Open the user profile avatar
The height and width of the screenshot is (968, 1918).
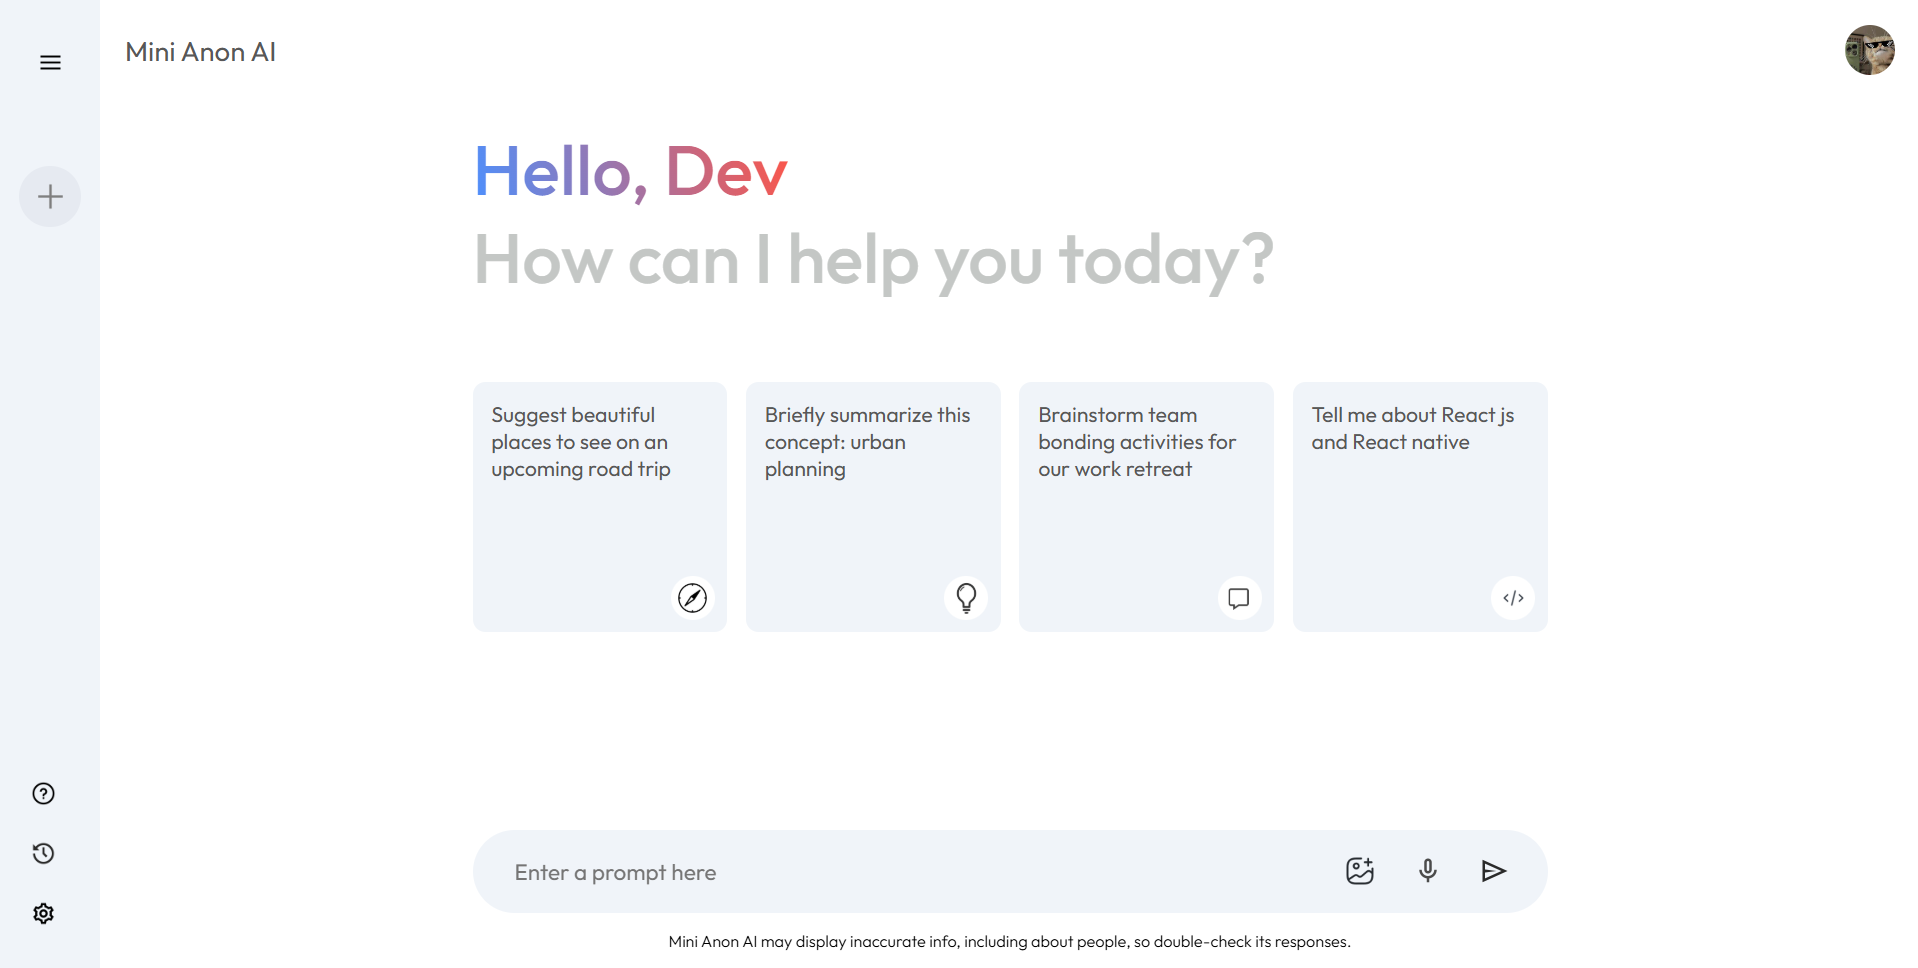(1870, 50)
